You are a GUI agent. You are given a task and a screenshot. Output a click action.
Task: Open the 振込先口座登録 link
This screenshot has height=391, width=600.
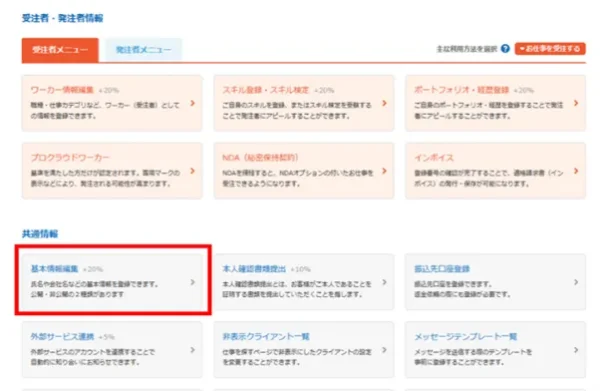coord(442,269)
